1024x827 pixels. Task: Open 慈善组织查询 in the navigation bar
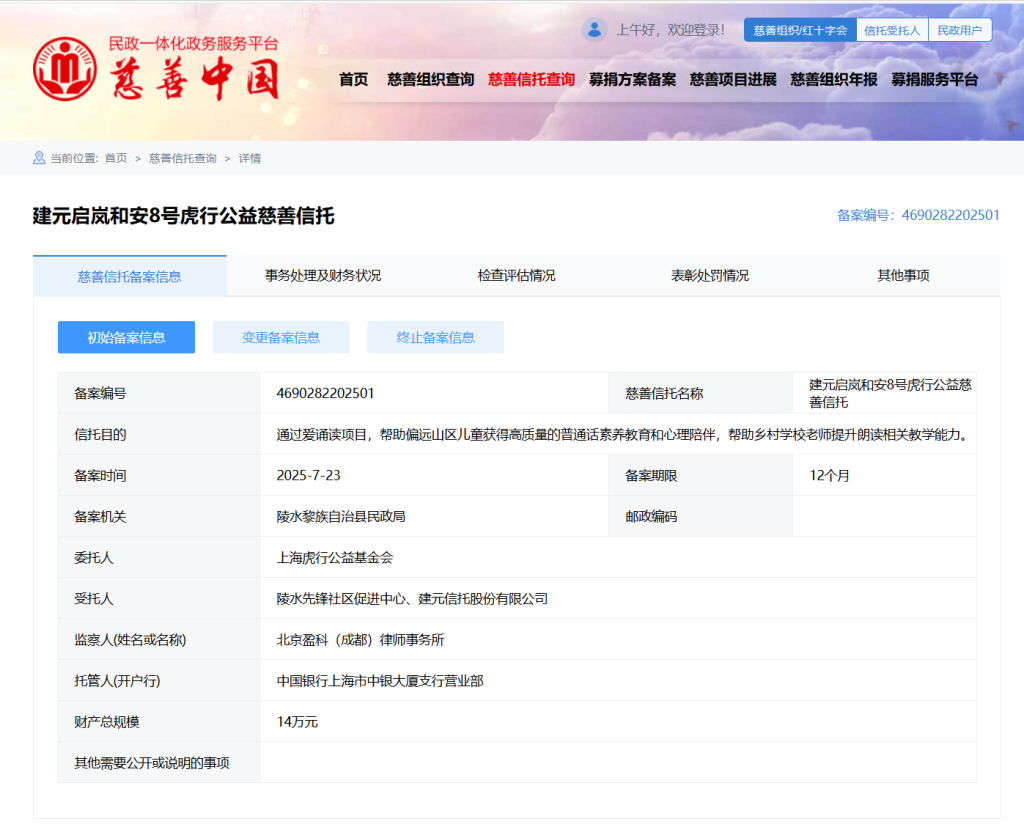(x=430, y=80)
